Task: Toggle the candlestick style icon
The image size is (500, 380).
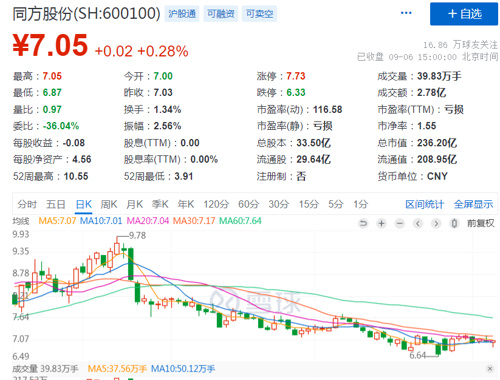Action: [454, 223]
